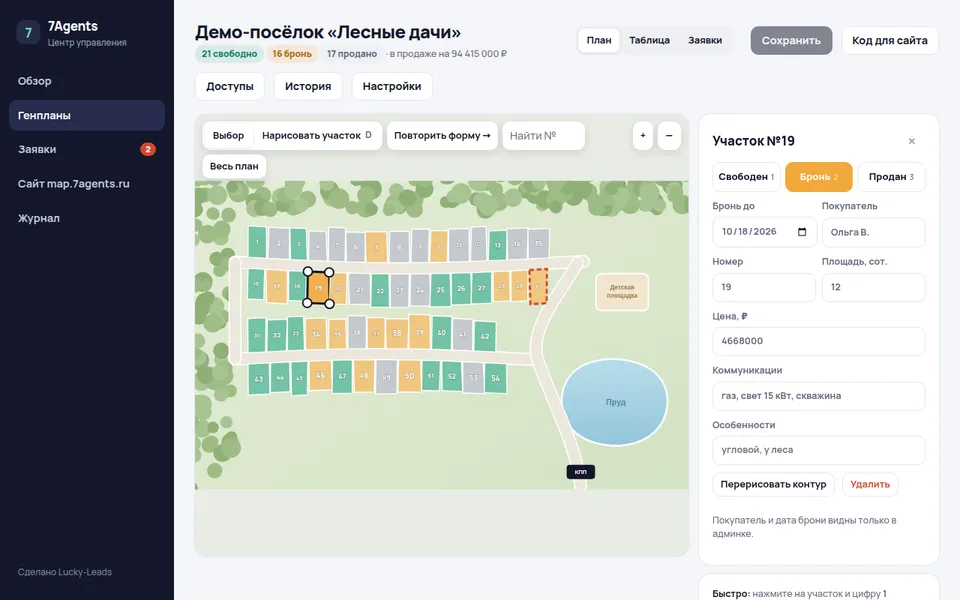Screen dimensions: 960x600
Task: Open Журнал in the sidebar
Action: (87, 218)
